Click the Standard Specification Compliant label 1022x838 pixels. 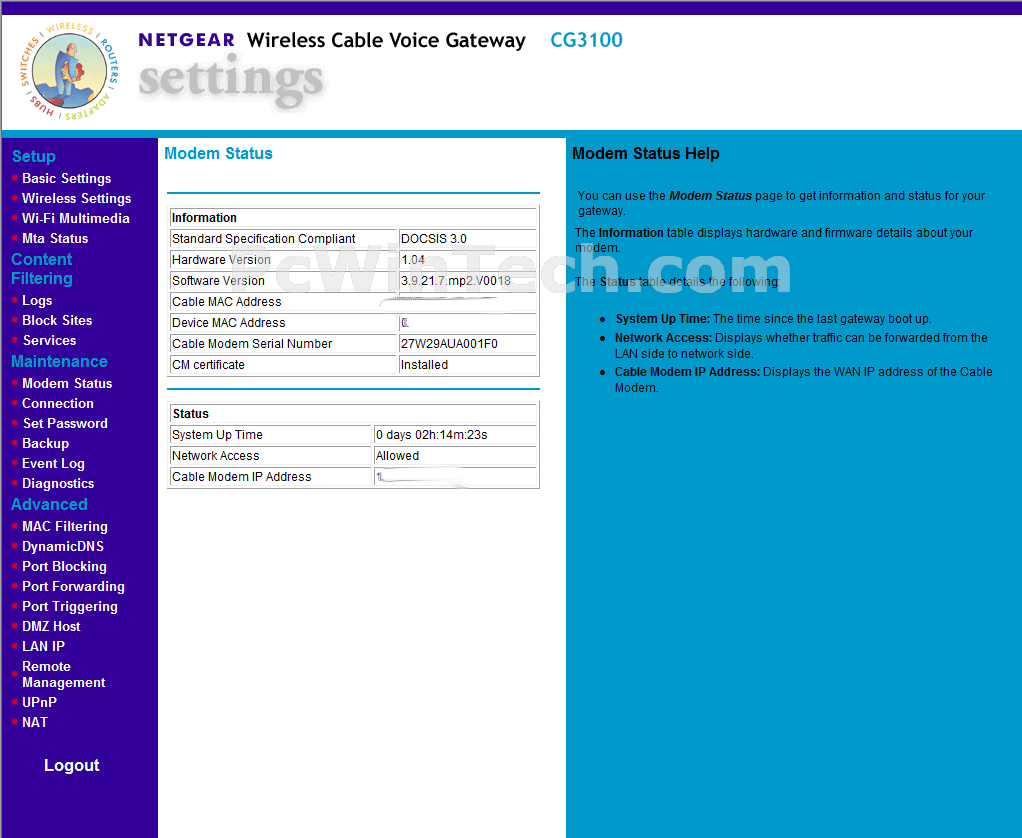point(263,239)
